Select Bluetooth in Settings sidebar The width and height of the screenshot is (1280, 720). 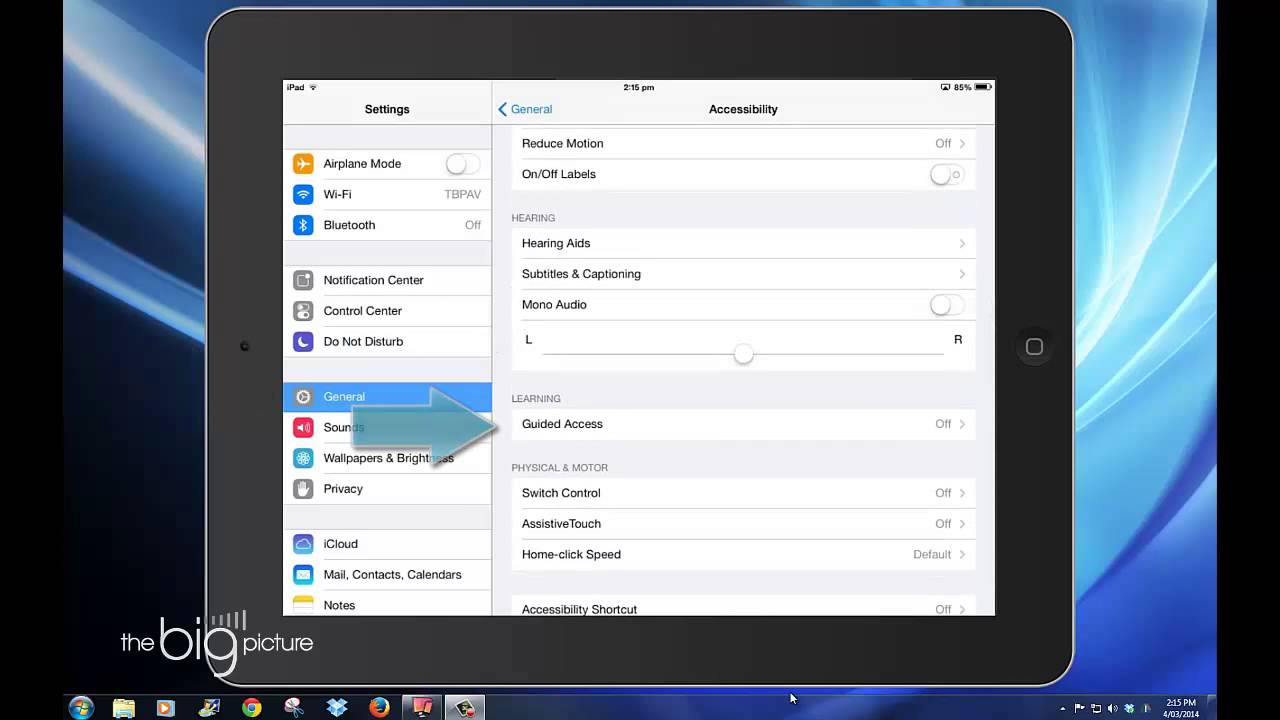pyautogui.click(x=388, y=225)
